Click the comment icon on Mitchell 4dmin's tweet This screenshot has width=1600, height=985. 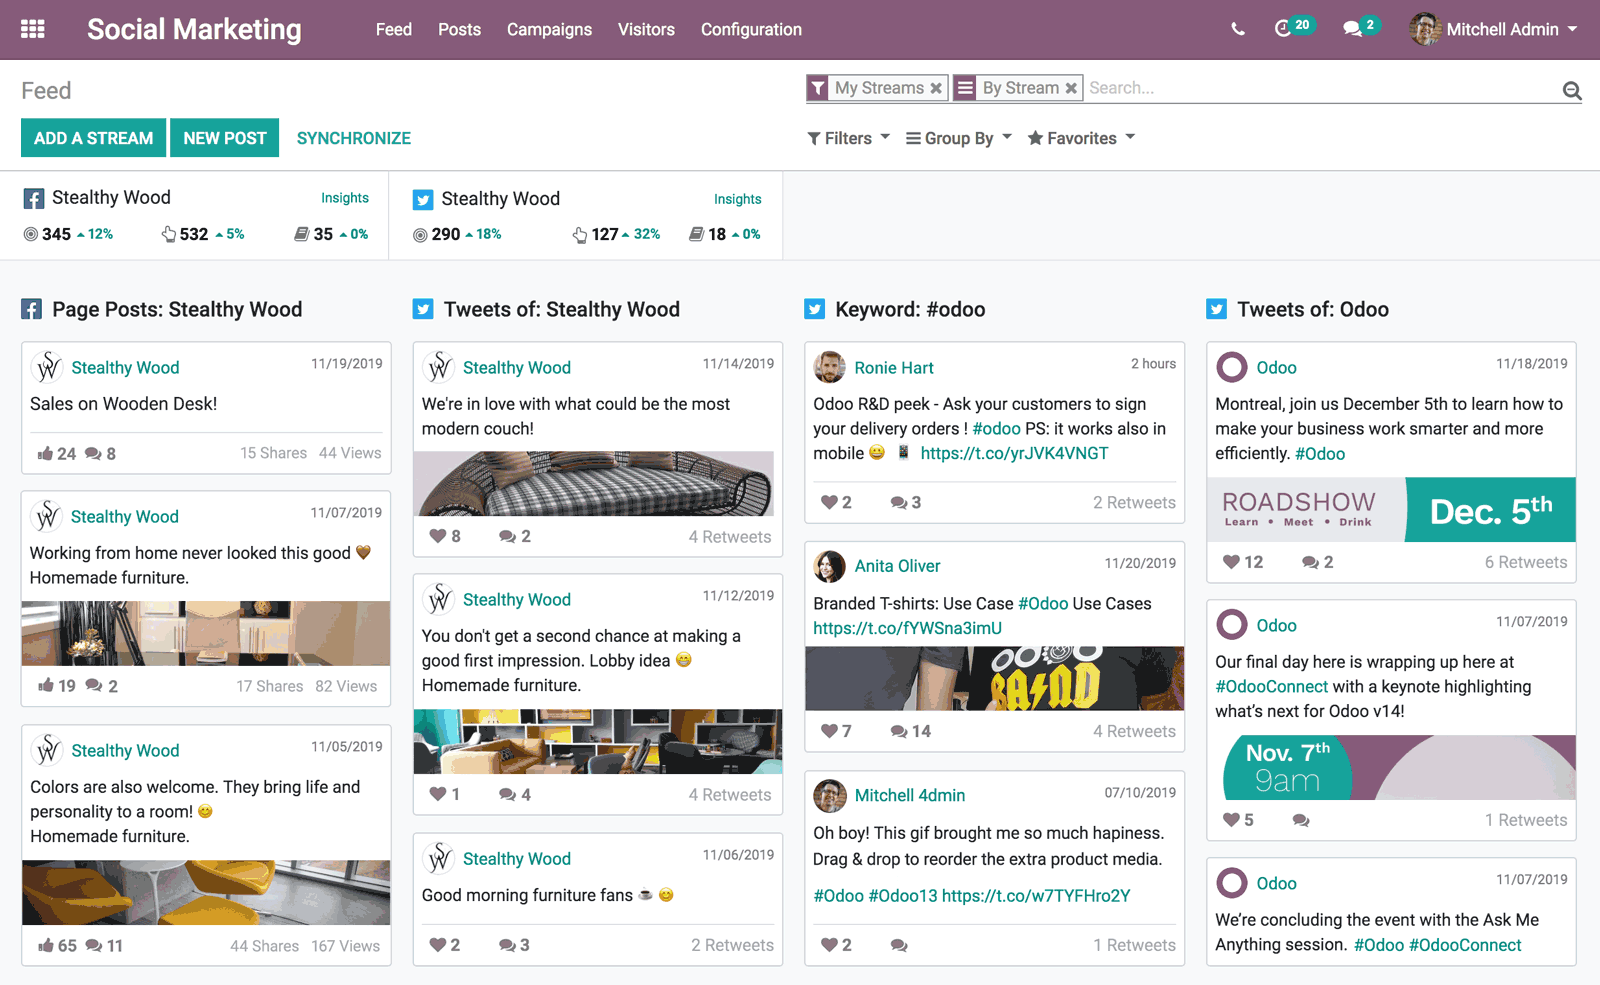(898, 944)
